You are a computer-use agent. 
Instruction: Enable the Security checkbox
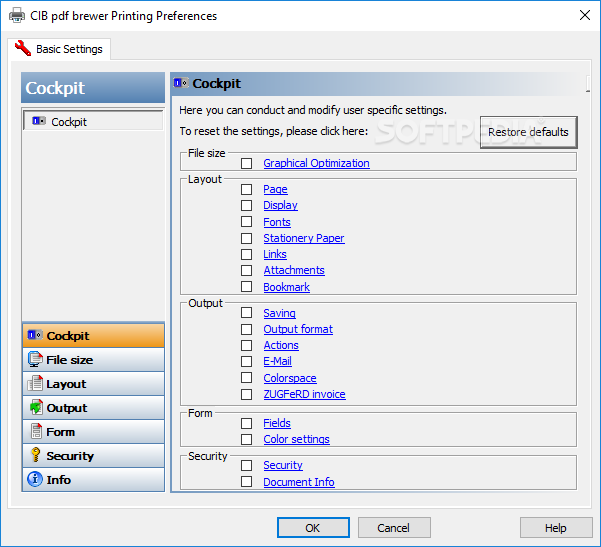click(246, 465)
